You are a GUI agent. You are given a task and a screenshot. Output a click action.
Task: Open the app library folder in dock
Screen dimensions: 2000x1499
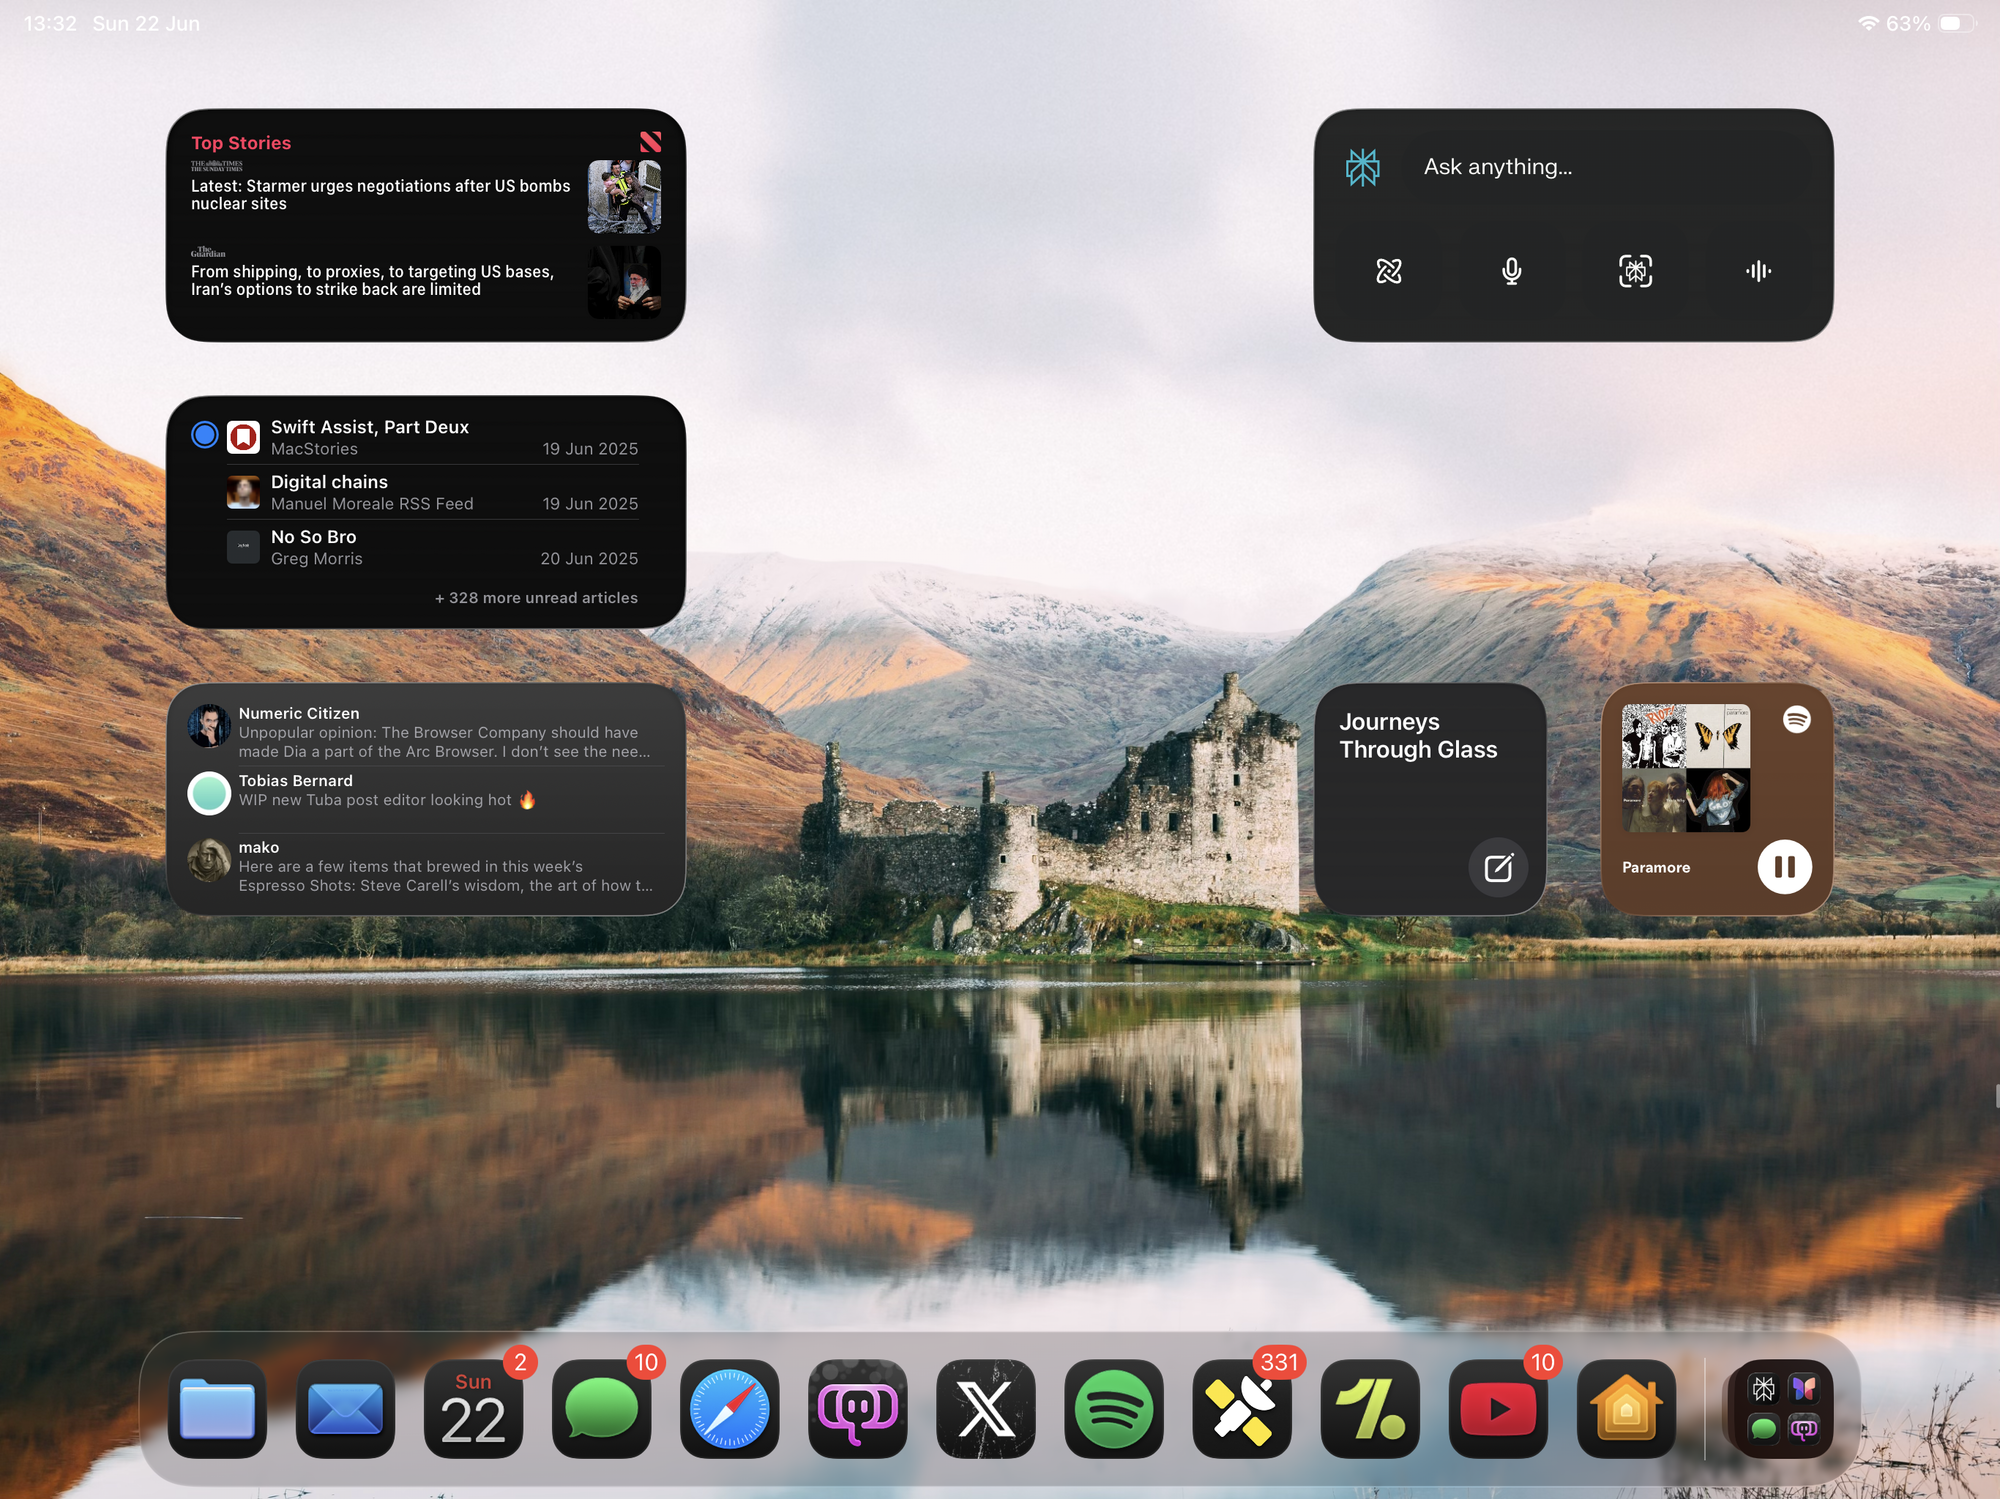[1784, 1409]
